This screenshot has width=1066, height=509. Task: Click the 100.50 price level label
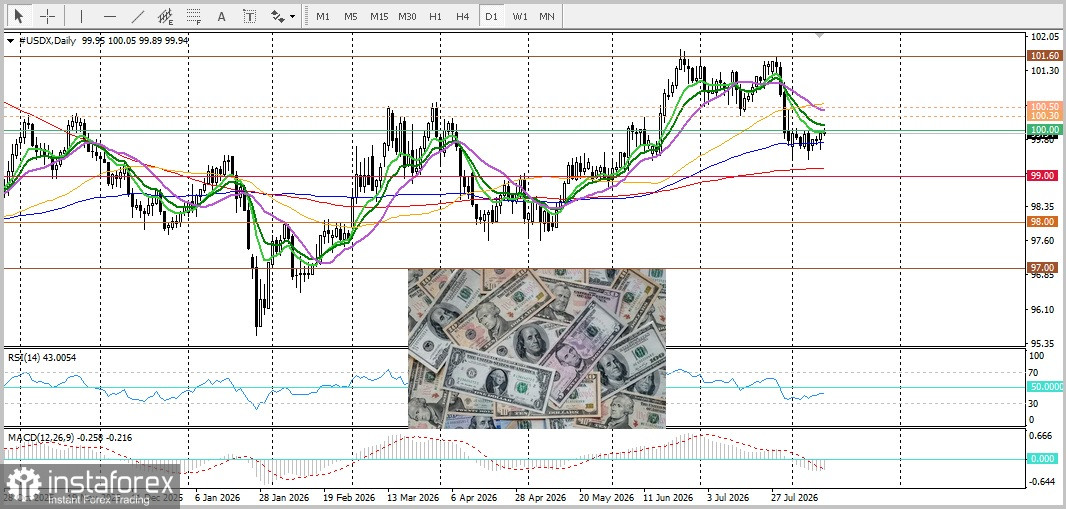(1045, 107)
